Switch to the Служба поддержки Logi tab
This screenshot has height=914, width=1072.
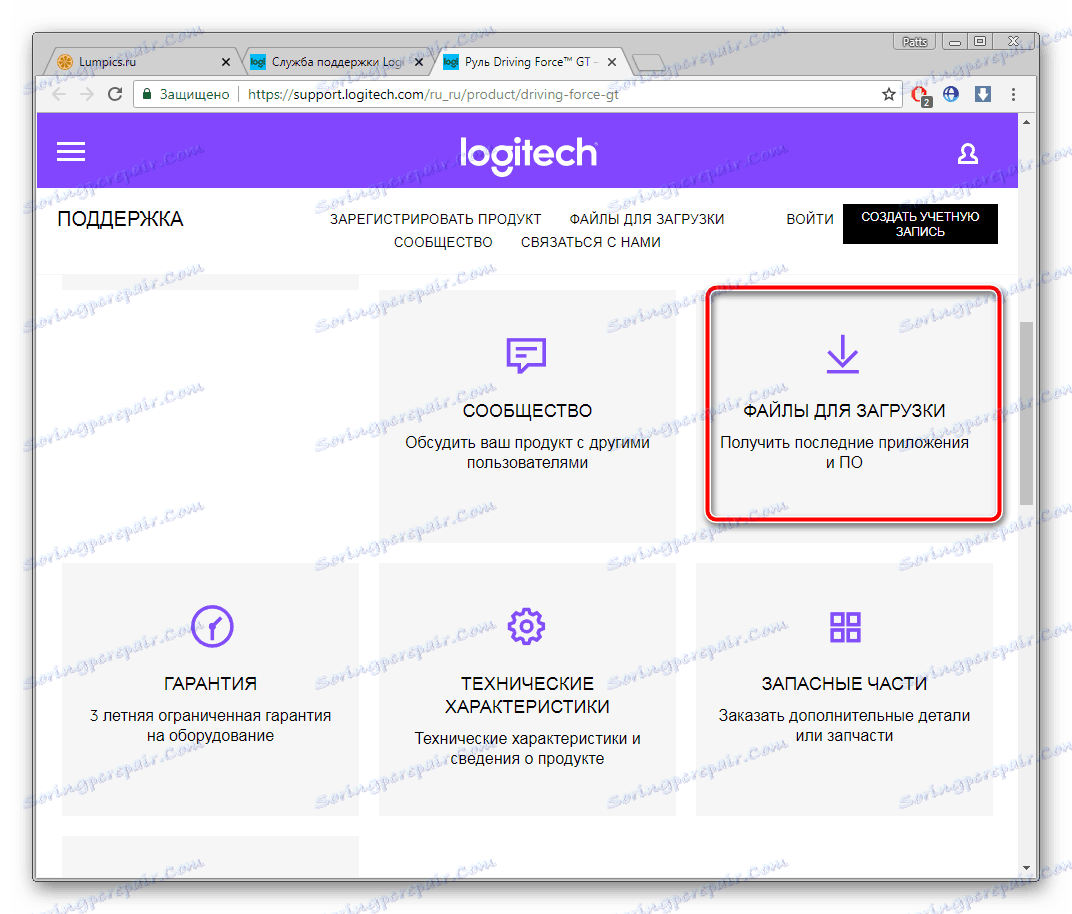[x=336, y=62]
